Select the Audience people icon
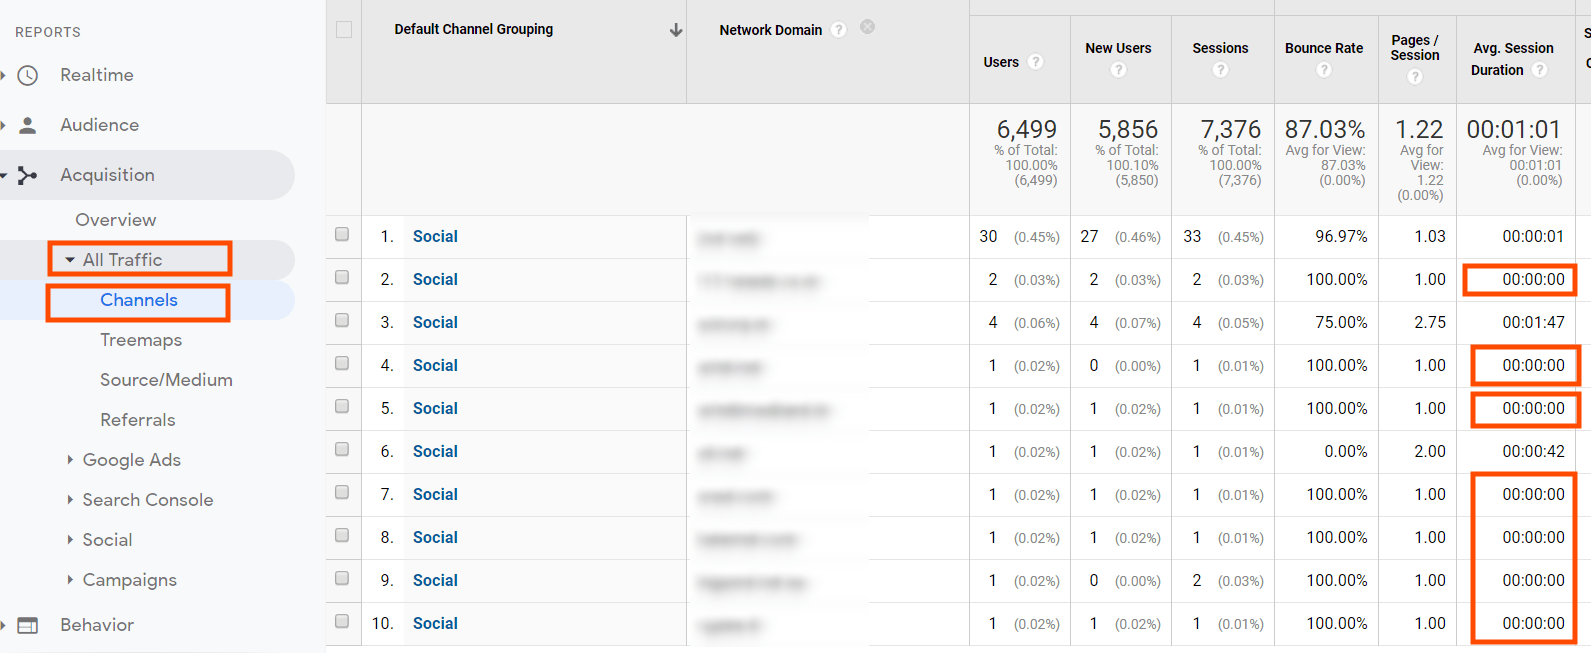 pyautogui.click(x=30, y=124)
